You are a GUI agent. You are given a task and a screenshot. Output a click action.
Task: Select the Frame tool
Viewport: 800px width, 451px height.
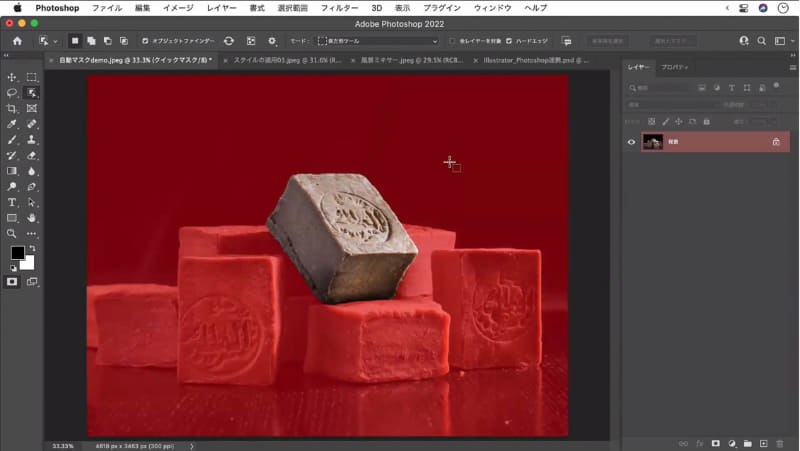pyautogui.click(x=32, y=108)
